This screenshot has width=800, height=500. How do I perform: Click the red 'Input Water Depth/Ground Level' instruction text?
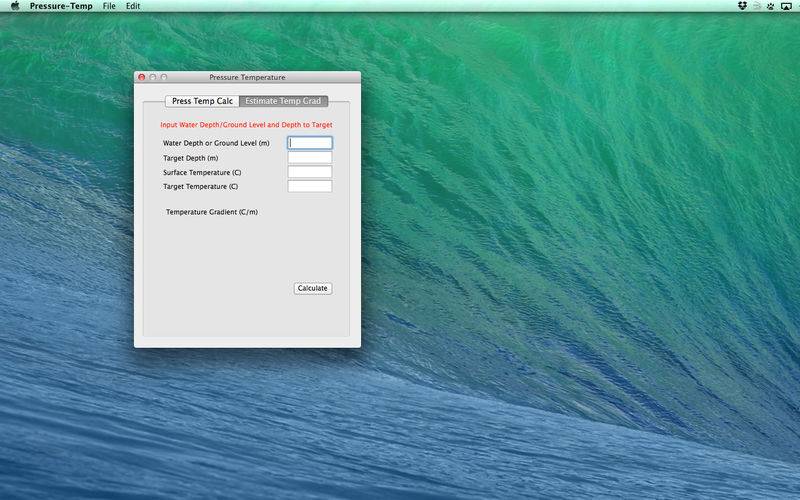pyautogui.click(x=246, y=124)
